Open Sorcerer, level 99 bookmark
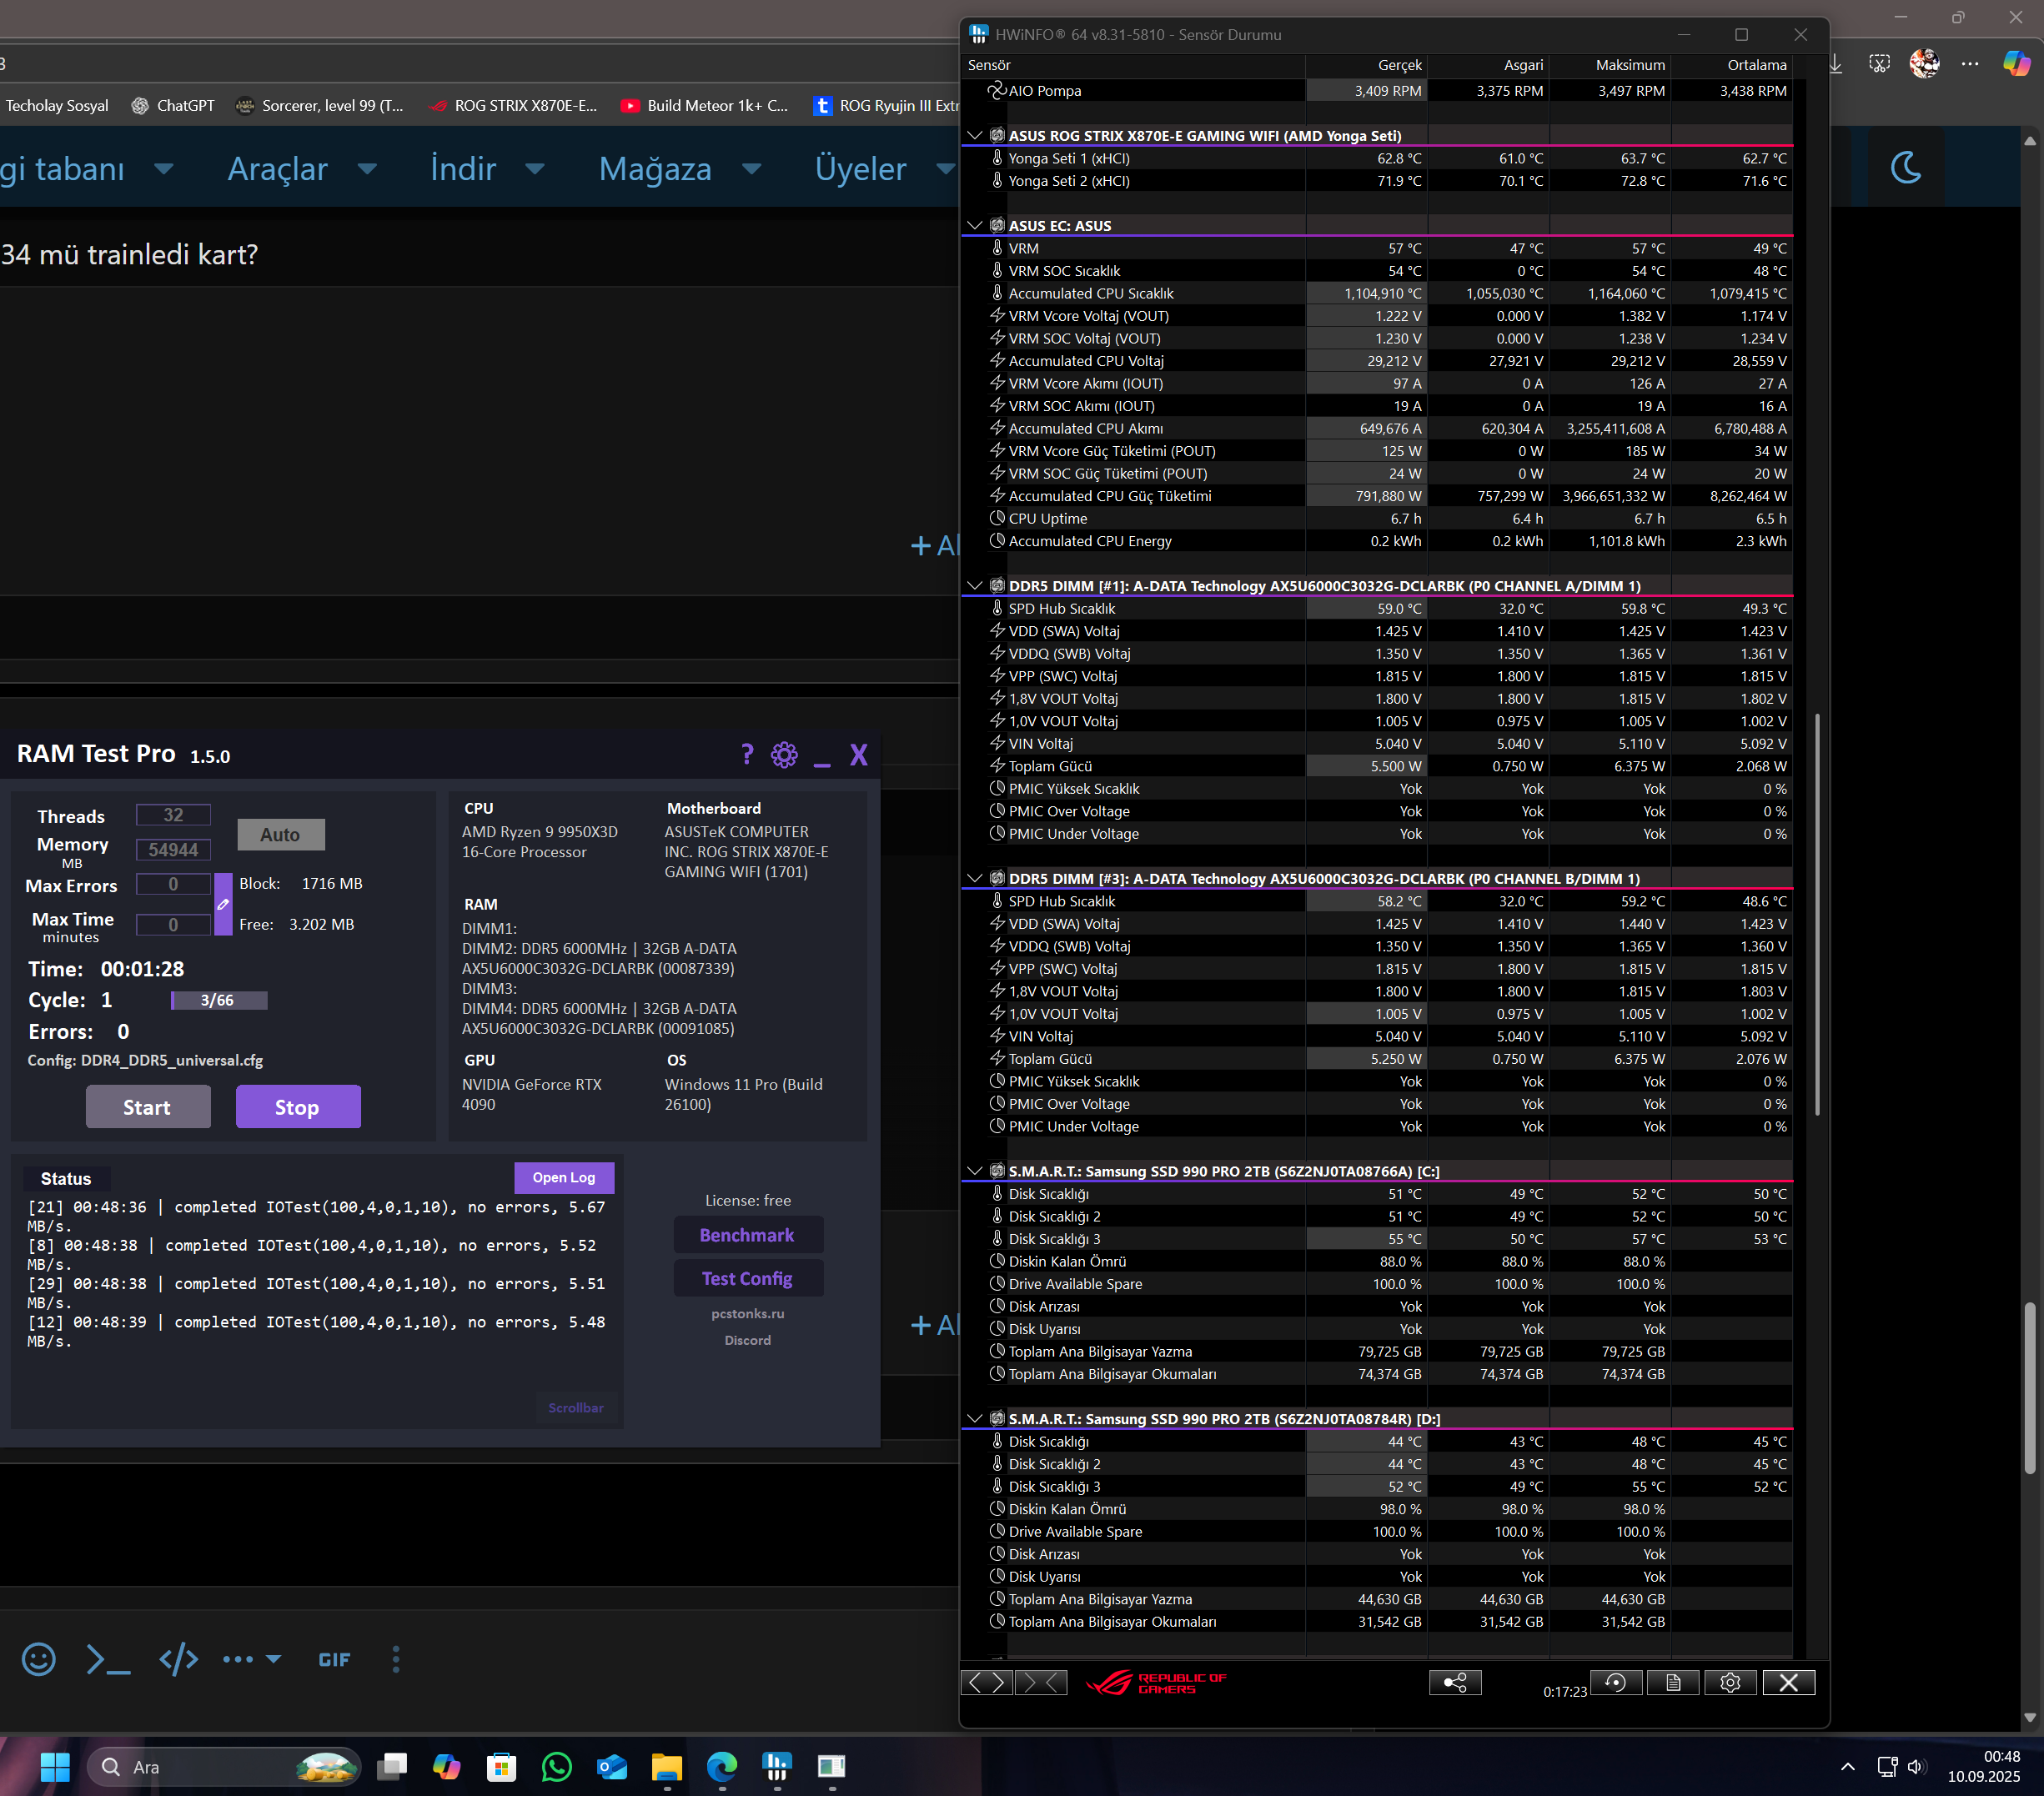 click(320, 105)
